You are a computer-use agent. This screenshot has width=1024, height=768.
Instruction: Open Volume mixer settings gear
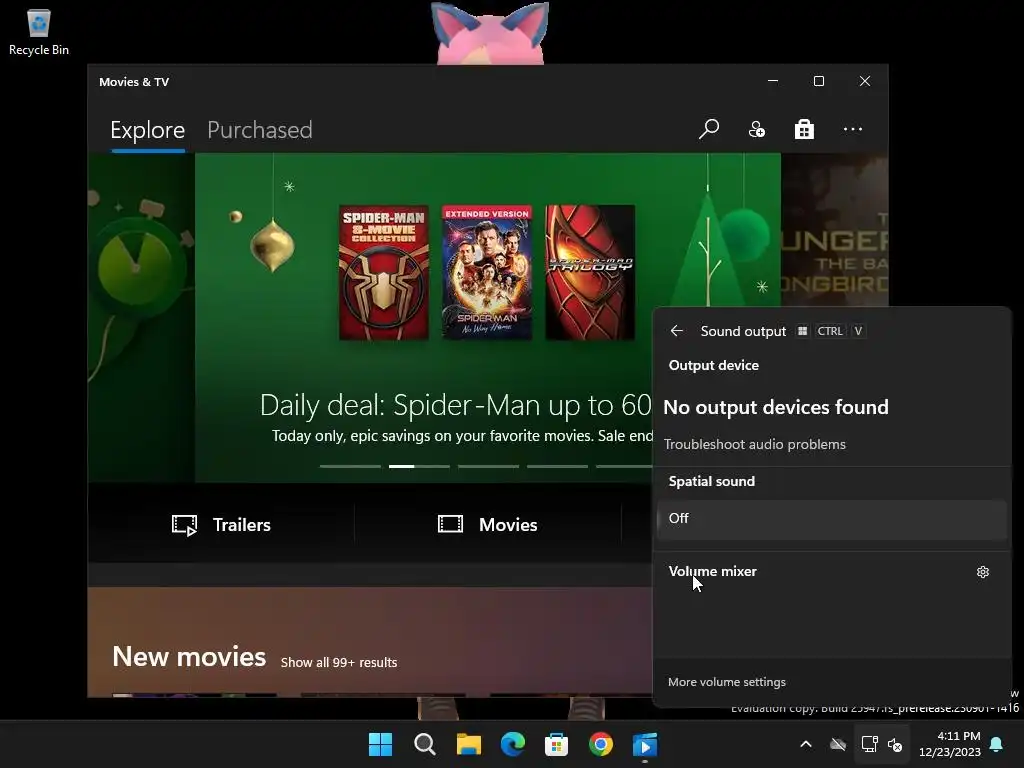(x=982, y=572)
